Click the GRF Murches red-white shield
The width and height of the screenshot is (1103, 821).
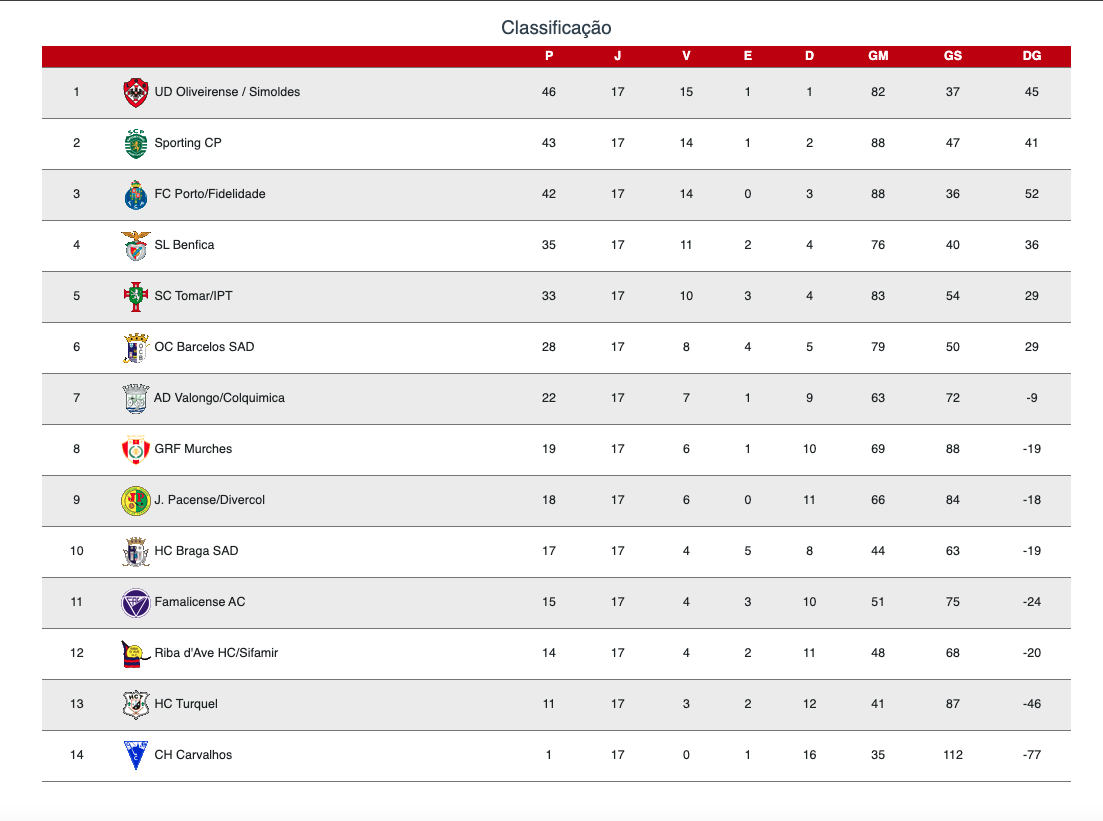[136, 450]
